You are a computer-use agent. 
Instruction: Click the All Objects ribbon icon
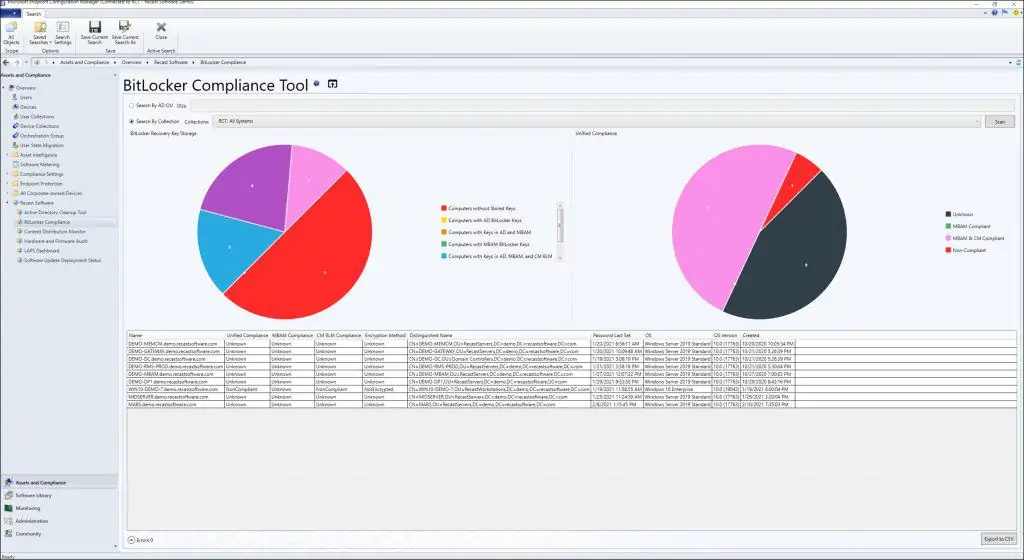point(11,33)
